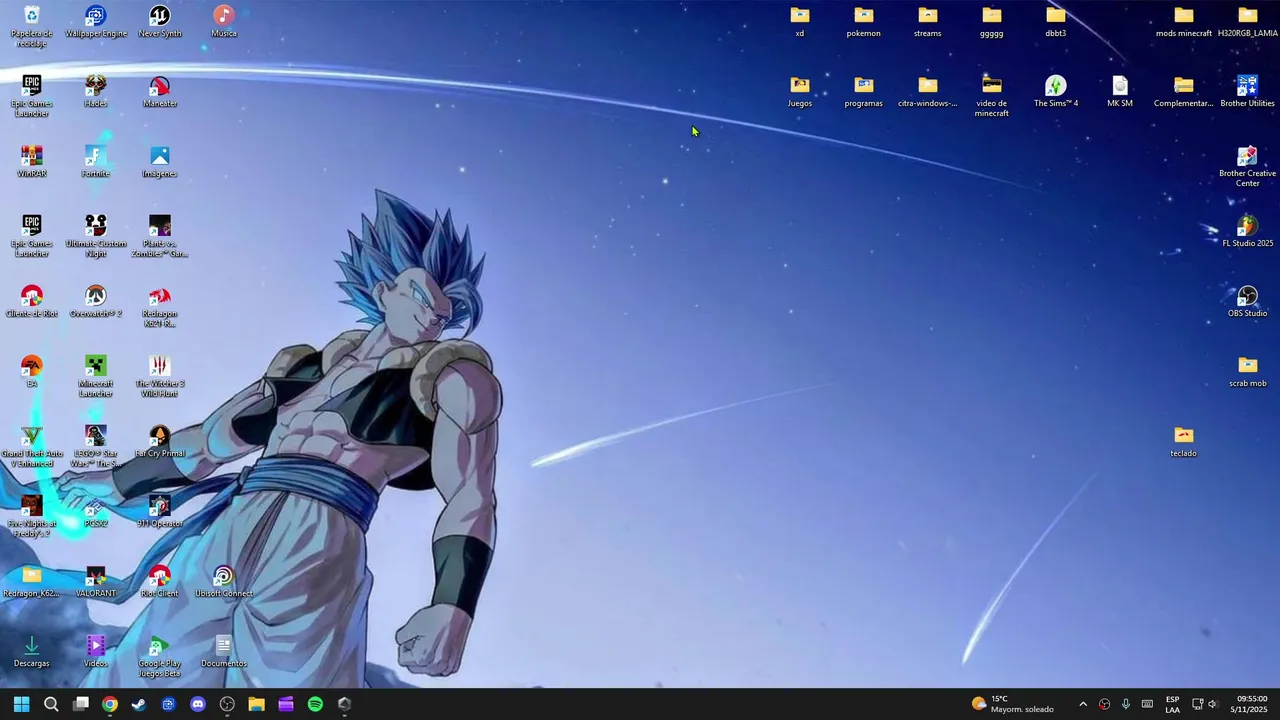Select the dbbt3 folder

click(x=1056, y=22)
